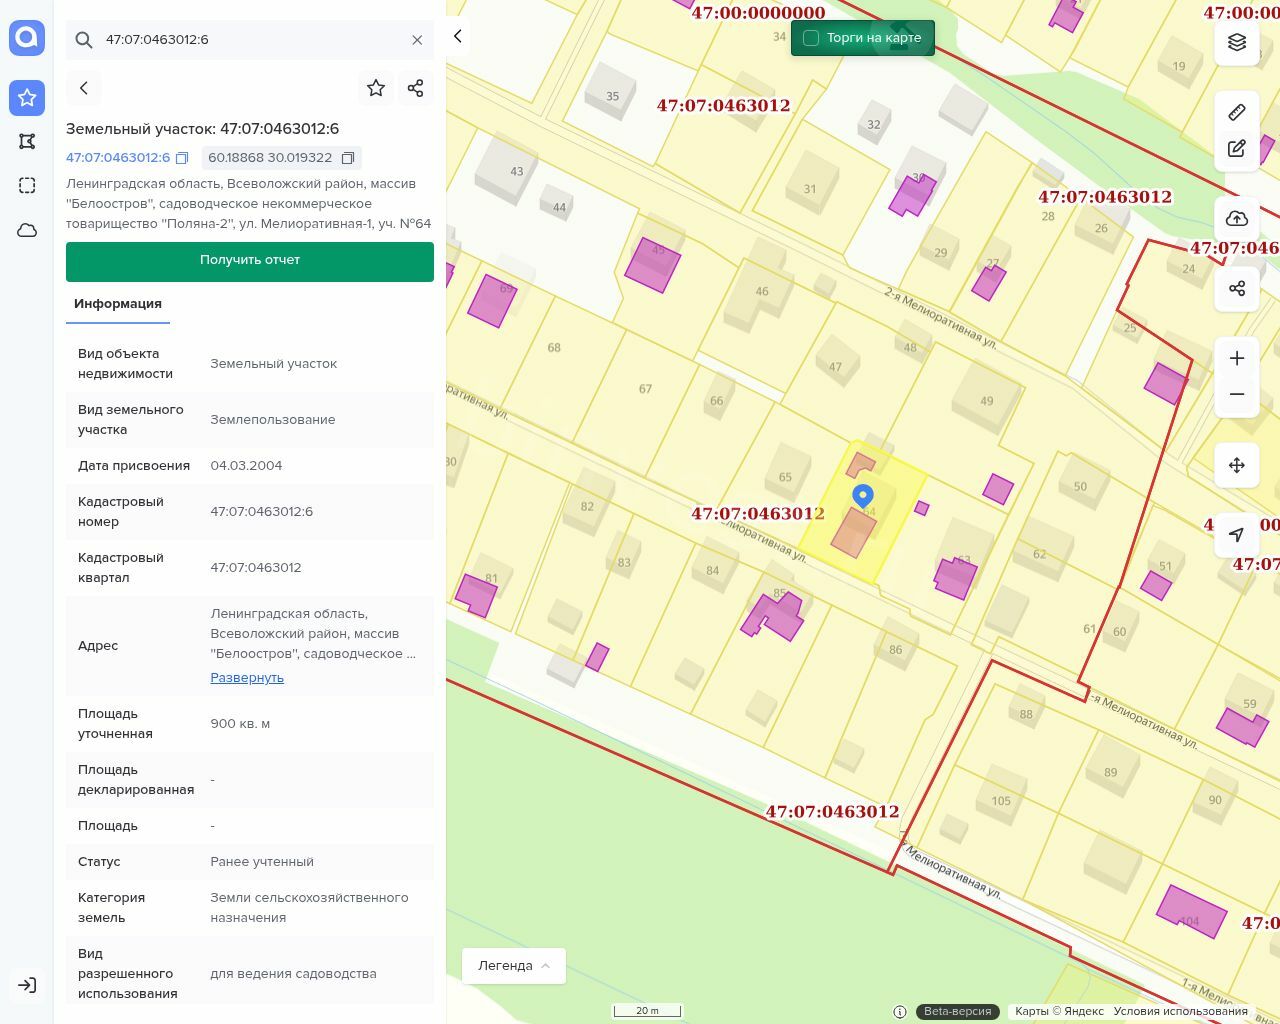
Task: Open favorites in the left sidebar
Action: [x=27, y=97]
